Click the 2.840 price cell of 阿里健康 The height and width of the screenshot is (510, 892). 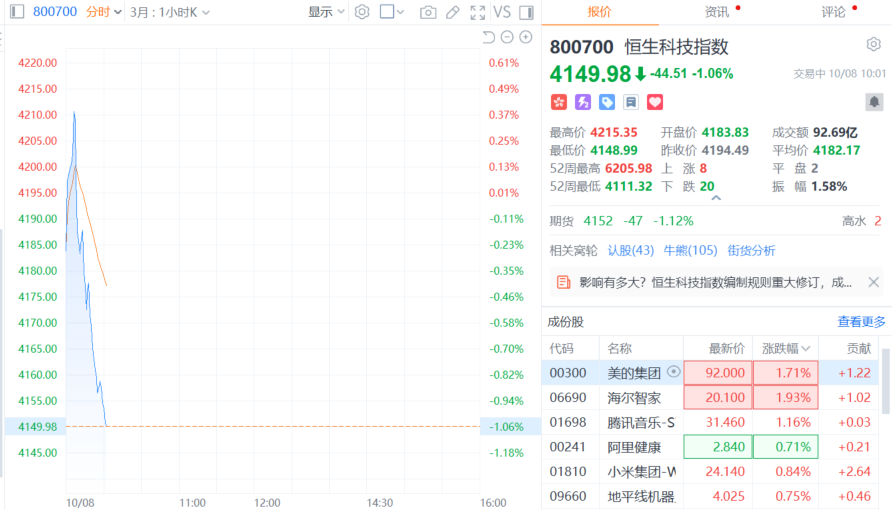(718, 447)
